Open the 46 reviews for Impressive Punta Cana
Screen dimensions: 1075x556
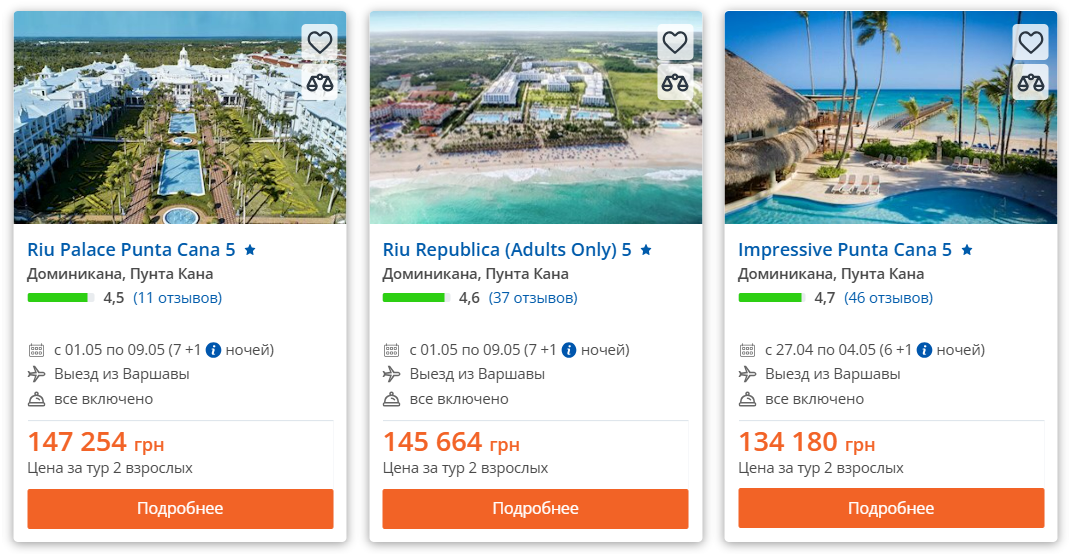pyautogui.click(x=888, y=298)
